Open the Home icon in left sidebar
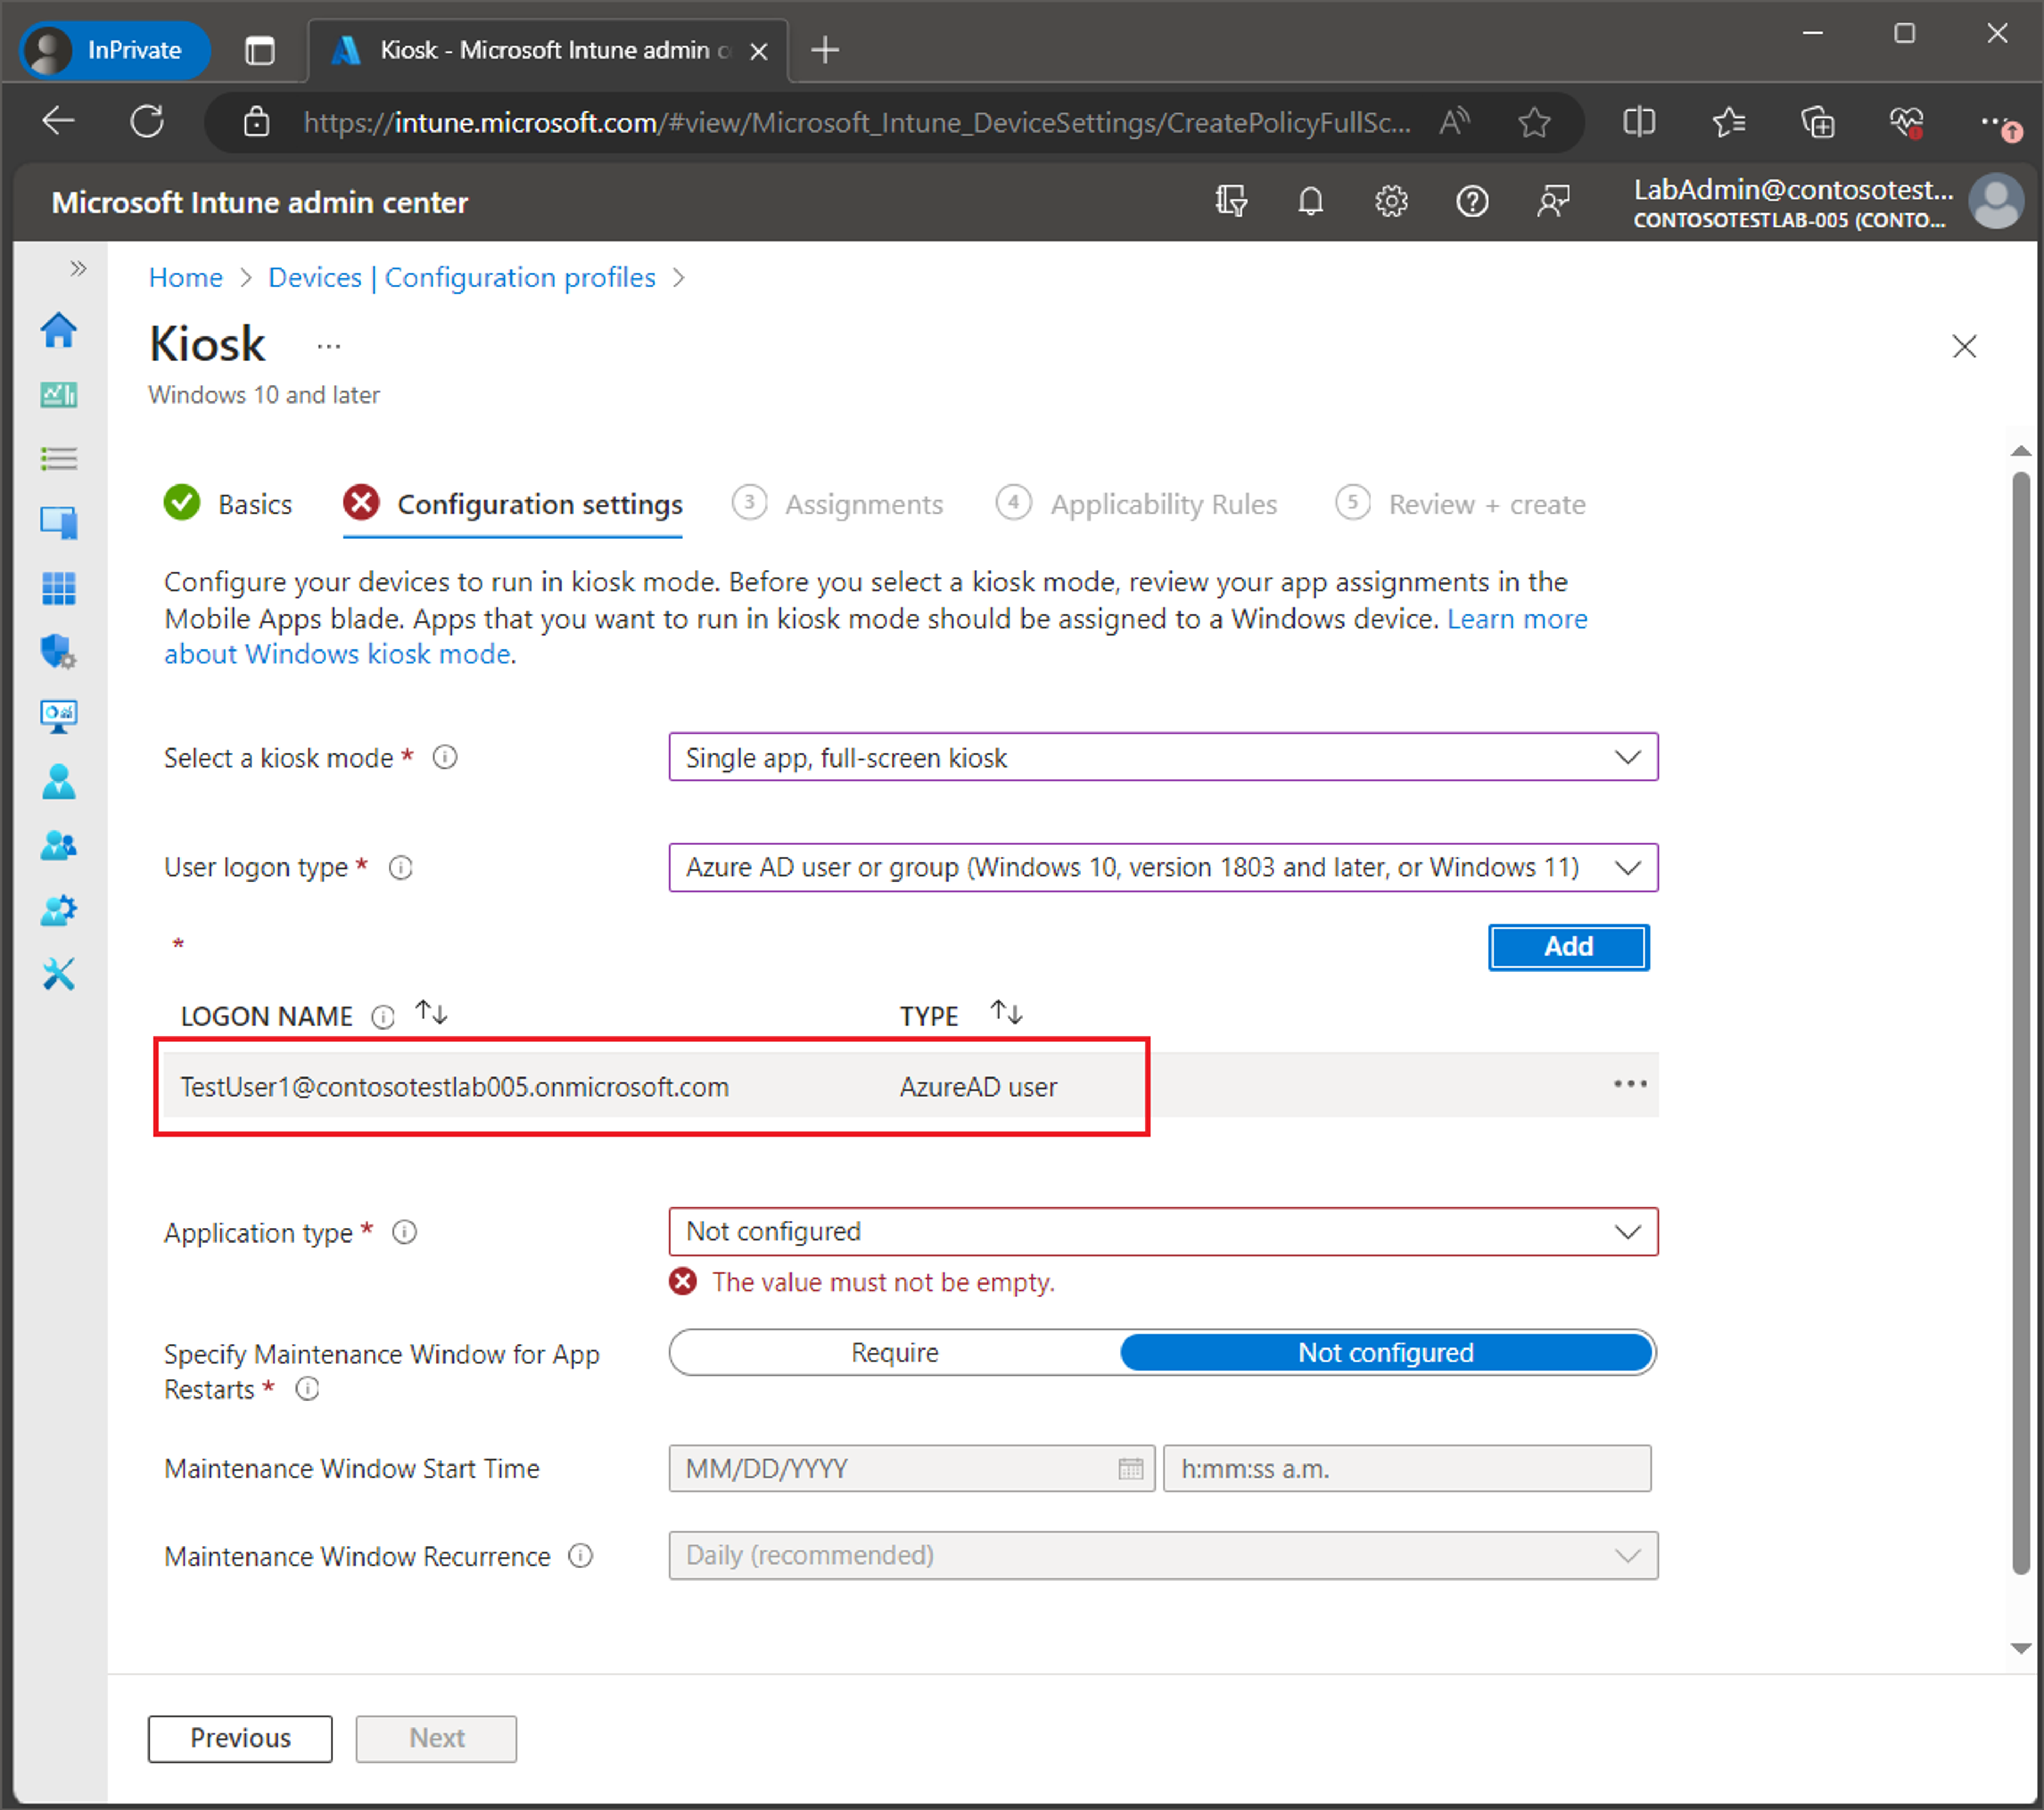 [x=59, y=330]
